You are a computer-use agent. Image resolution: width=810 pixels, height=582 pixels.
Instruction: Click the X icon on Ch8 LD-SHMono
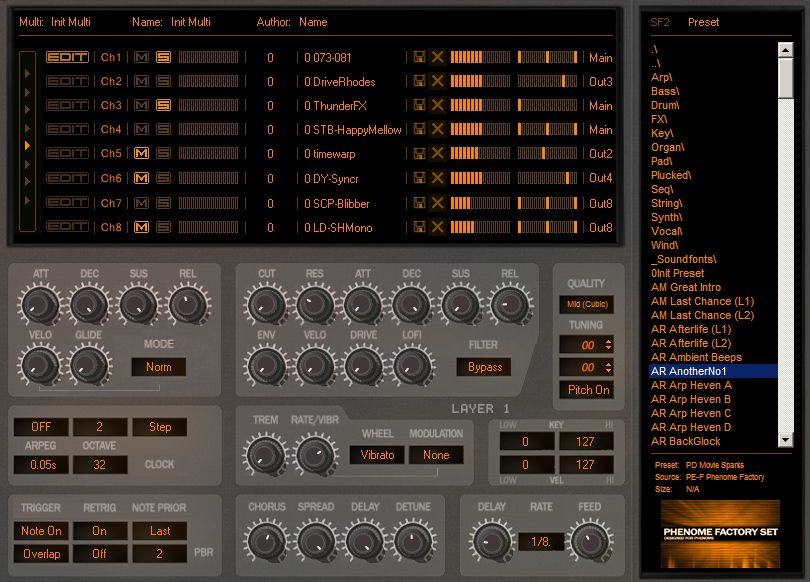pyautogui.click(x=437, y=227)
